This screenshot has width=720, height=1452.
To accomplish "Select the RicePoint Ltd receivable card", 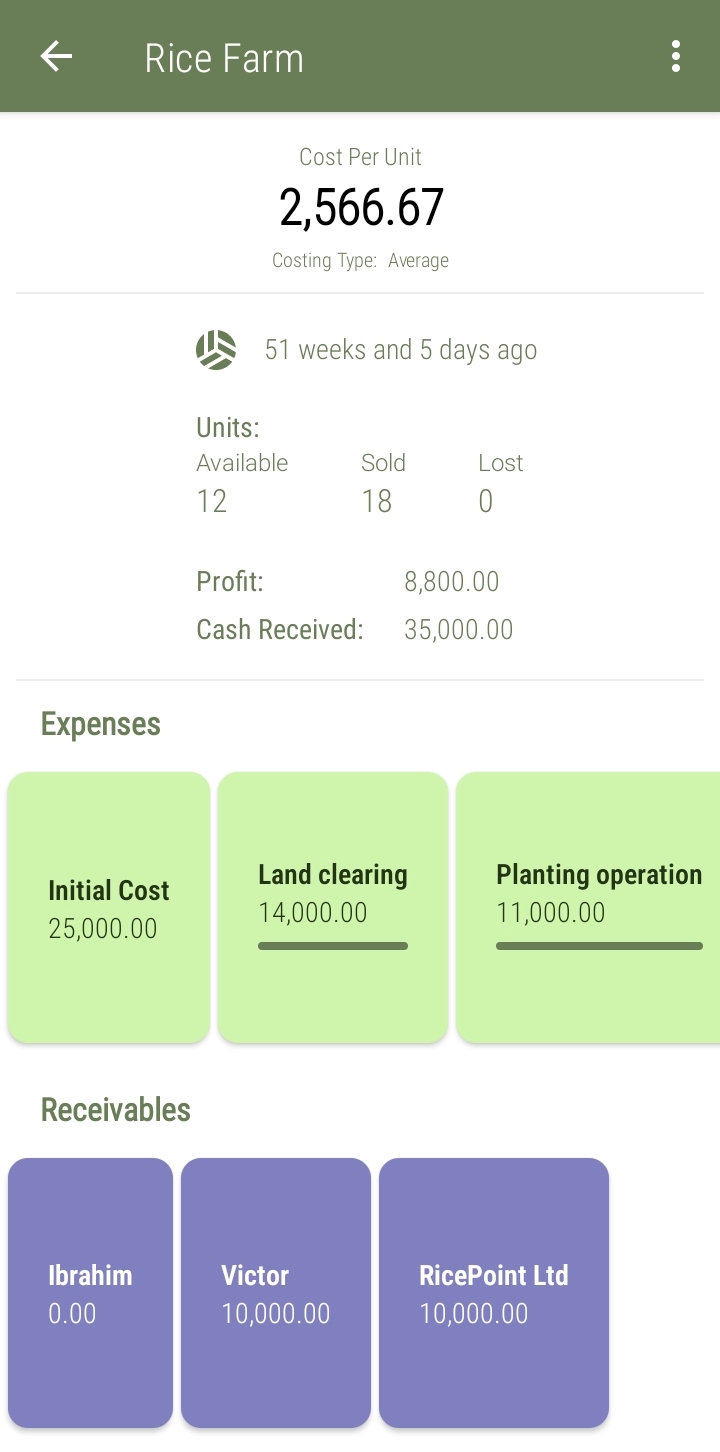I will pos(494,1293).
